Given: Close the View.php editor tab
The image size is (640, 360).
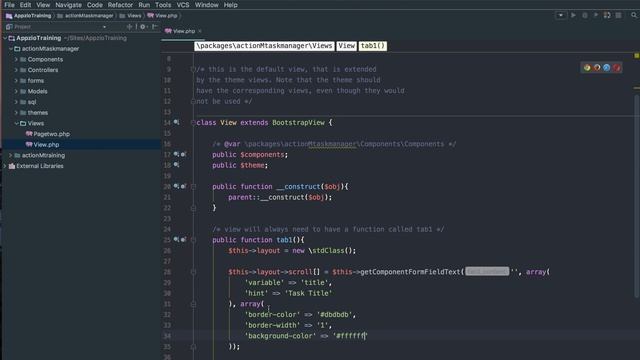Looking at the screenshot, I should (x=200, y=31).
